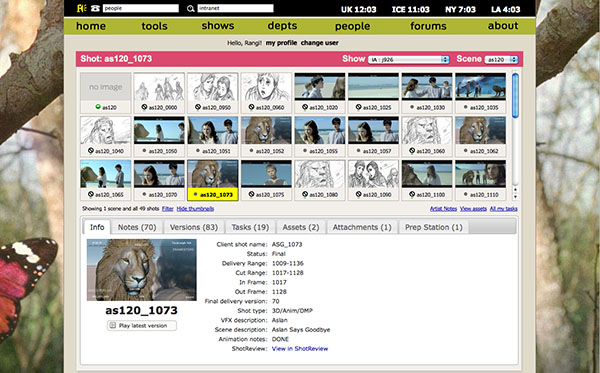Select shot thumbnail as120_1051
This screenshot has height=373, width=600.
pyautogui.click(x=213, y=136)
